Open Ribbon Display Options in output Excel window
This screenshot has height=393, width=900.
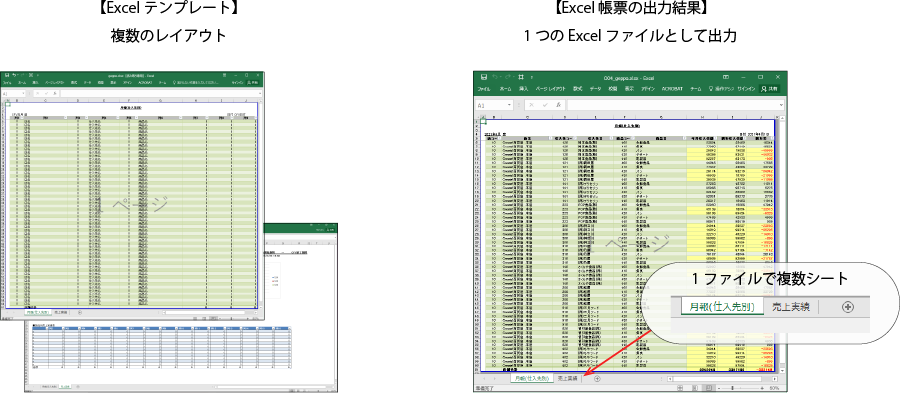pyautogui.click(x=726, y=77)
